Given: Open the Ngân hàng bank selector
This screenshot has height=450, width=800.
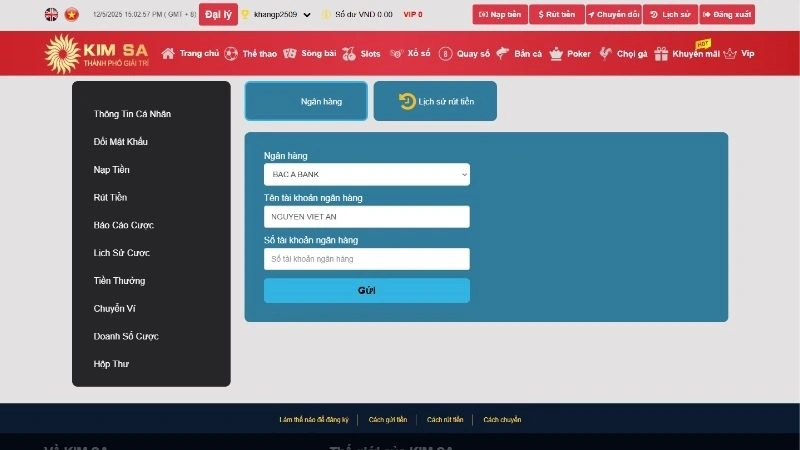Looking at the screenshot, I should 366,174.
